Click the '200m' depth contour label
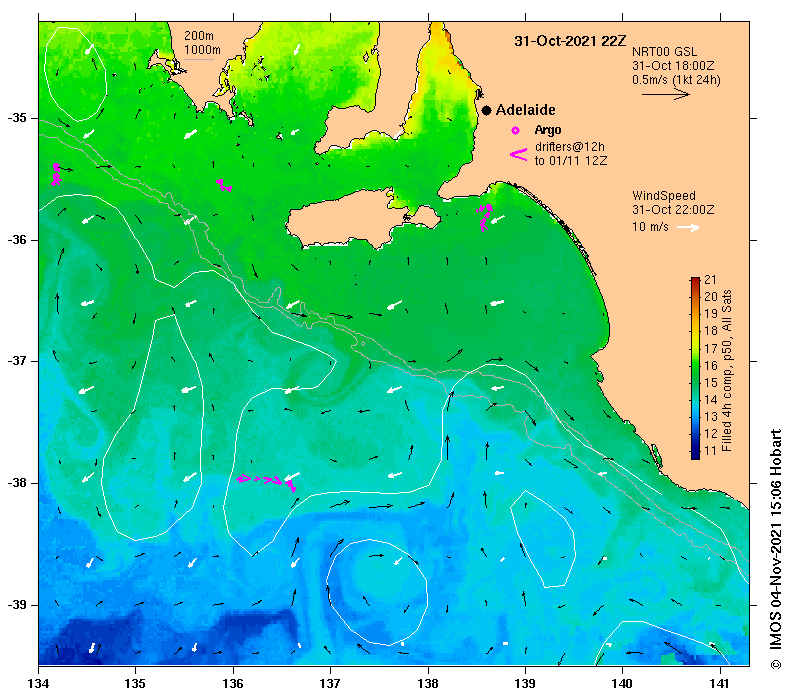This screenshot has width=791, height=700. pos(199,36)
